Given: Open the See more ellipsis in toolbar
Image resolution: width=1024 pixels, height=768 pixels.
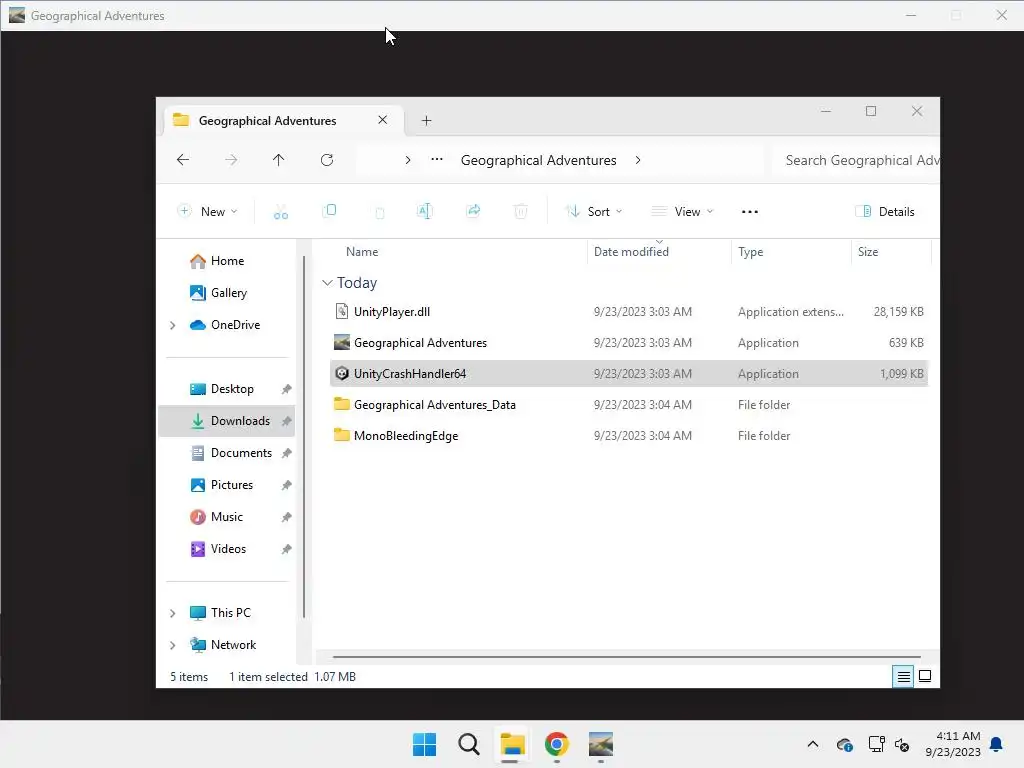Looking at the screenshot, I should (750, 212).
